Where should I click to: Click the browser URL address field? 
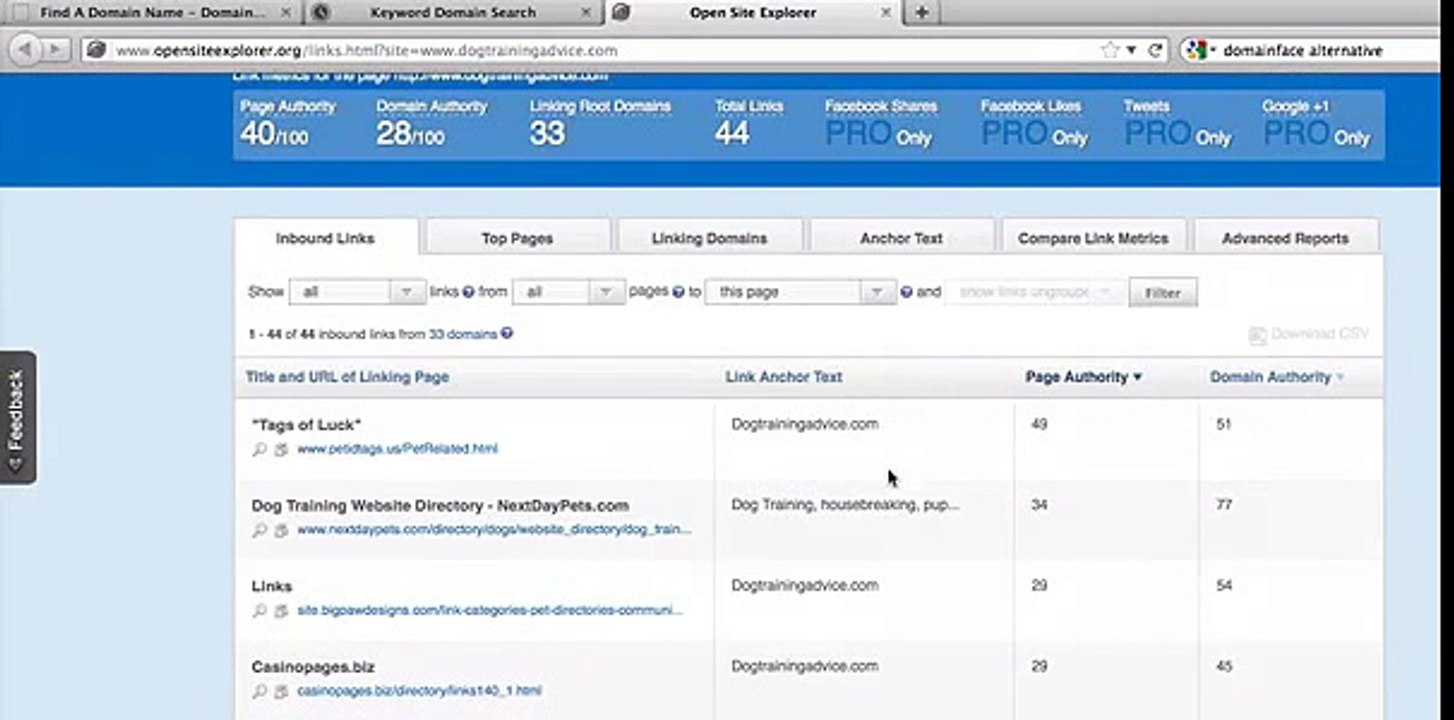pyautogui.click(x=600, y=50)
